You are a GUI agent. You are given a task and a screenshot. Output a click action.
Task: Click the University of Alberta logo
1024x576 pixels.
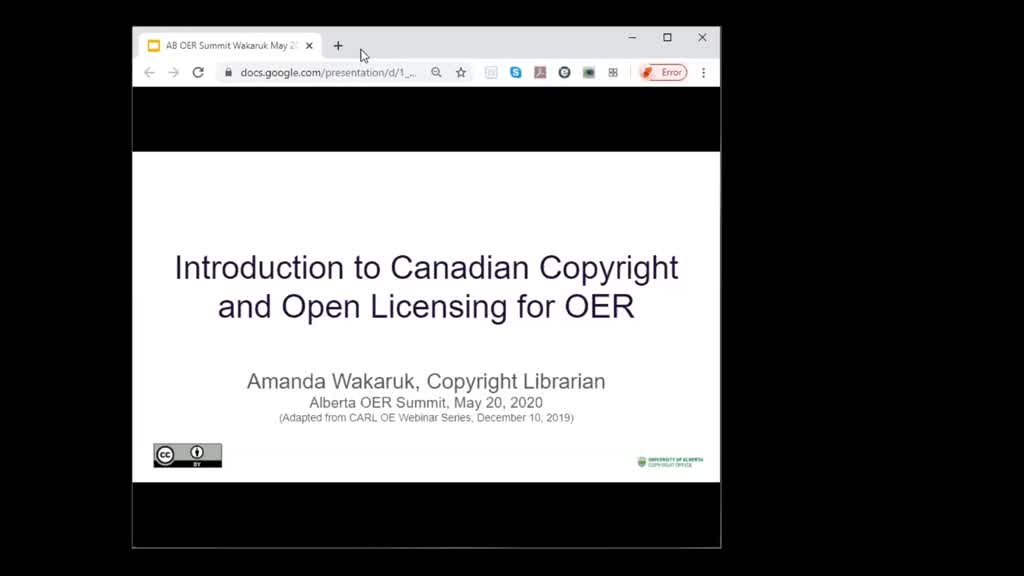[671, 462]
